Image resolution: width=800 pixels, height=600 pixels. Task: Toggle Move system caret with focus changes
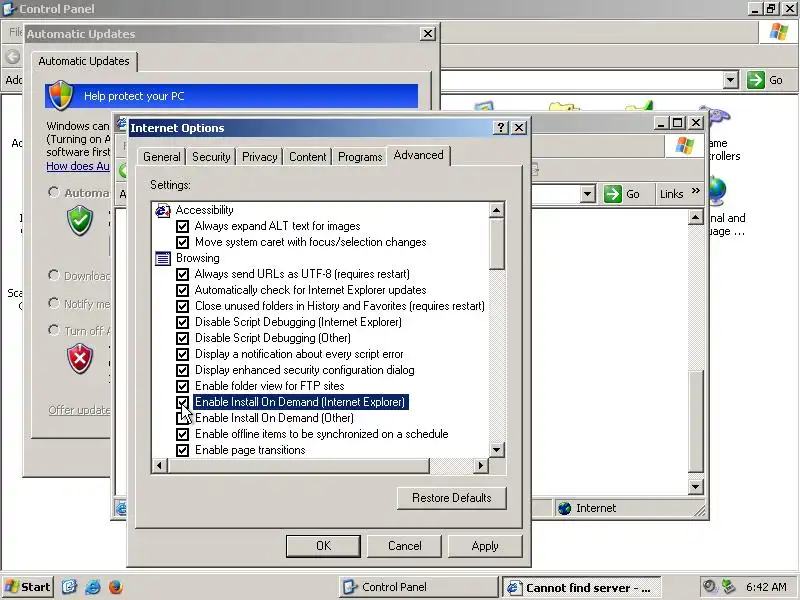(x=182, y=242)
